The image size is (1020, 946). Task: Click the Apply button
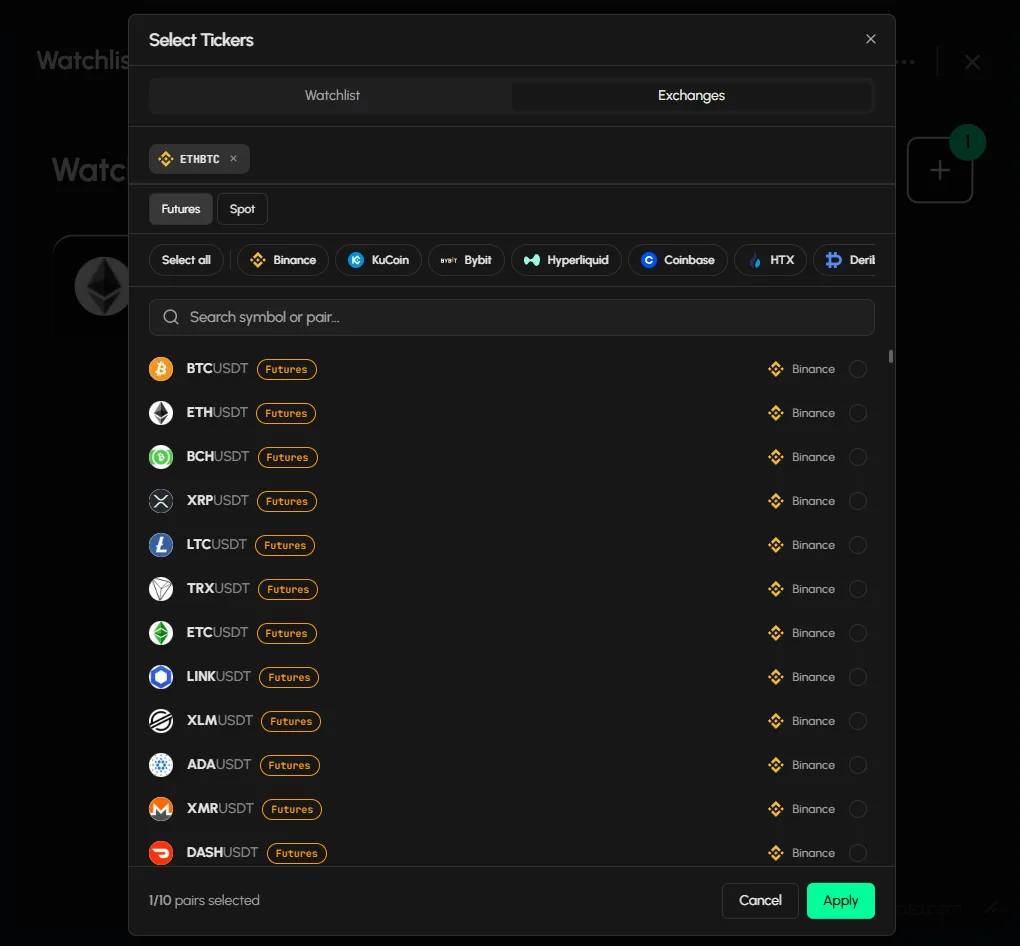pyautogui.click(x=840, y=900)
